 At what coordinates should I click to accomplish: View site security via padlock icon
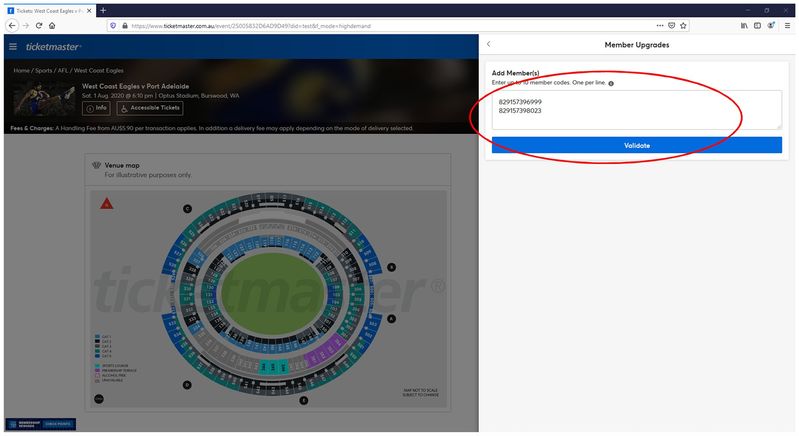(124, 25)
